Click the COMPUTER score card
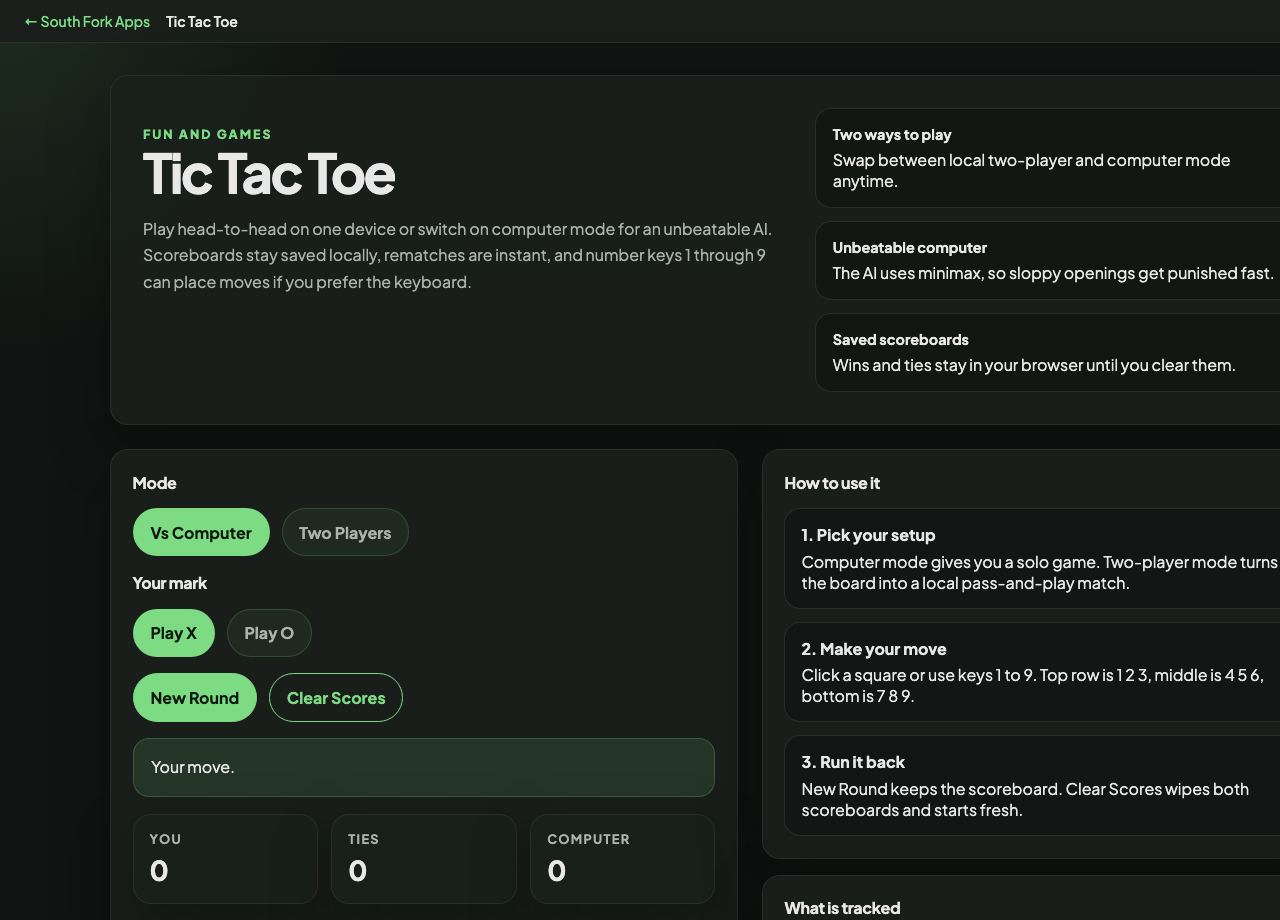 [x=622, y=859]
